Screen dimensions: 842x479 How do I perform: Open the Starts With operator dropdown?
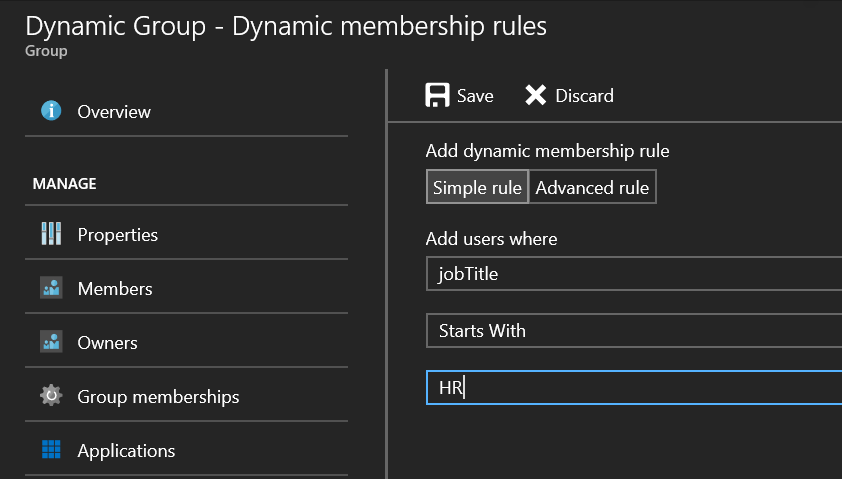pyautogui.click(x=634, y=331)
